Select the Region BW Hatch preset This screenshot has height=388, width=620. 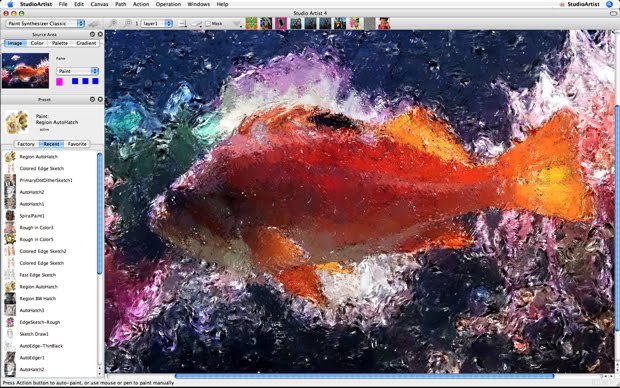tap(49, 299)
